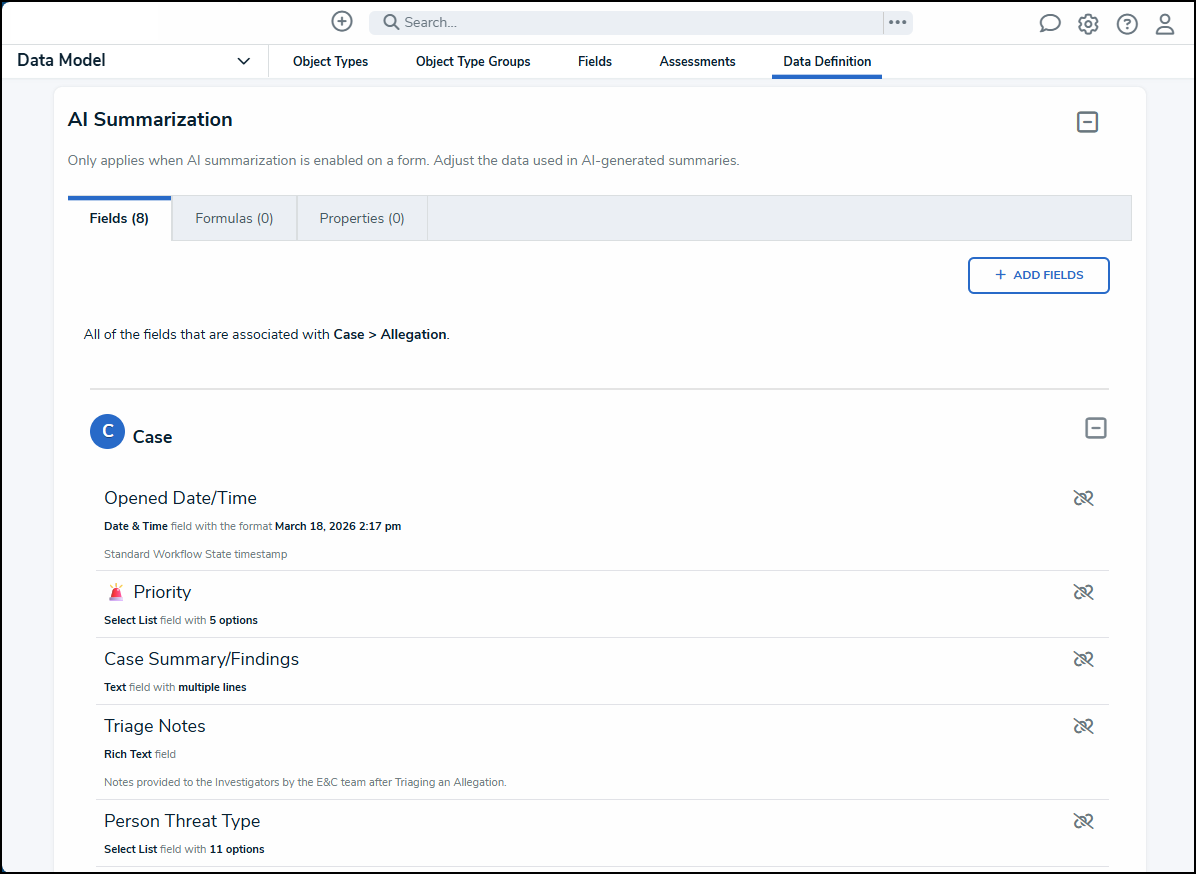Switch to the Formulas (0) tab
This screenshot has width=1196, height=874.
click(234, 218)
